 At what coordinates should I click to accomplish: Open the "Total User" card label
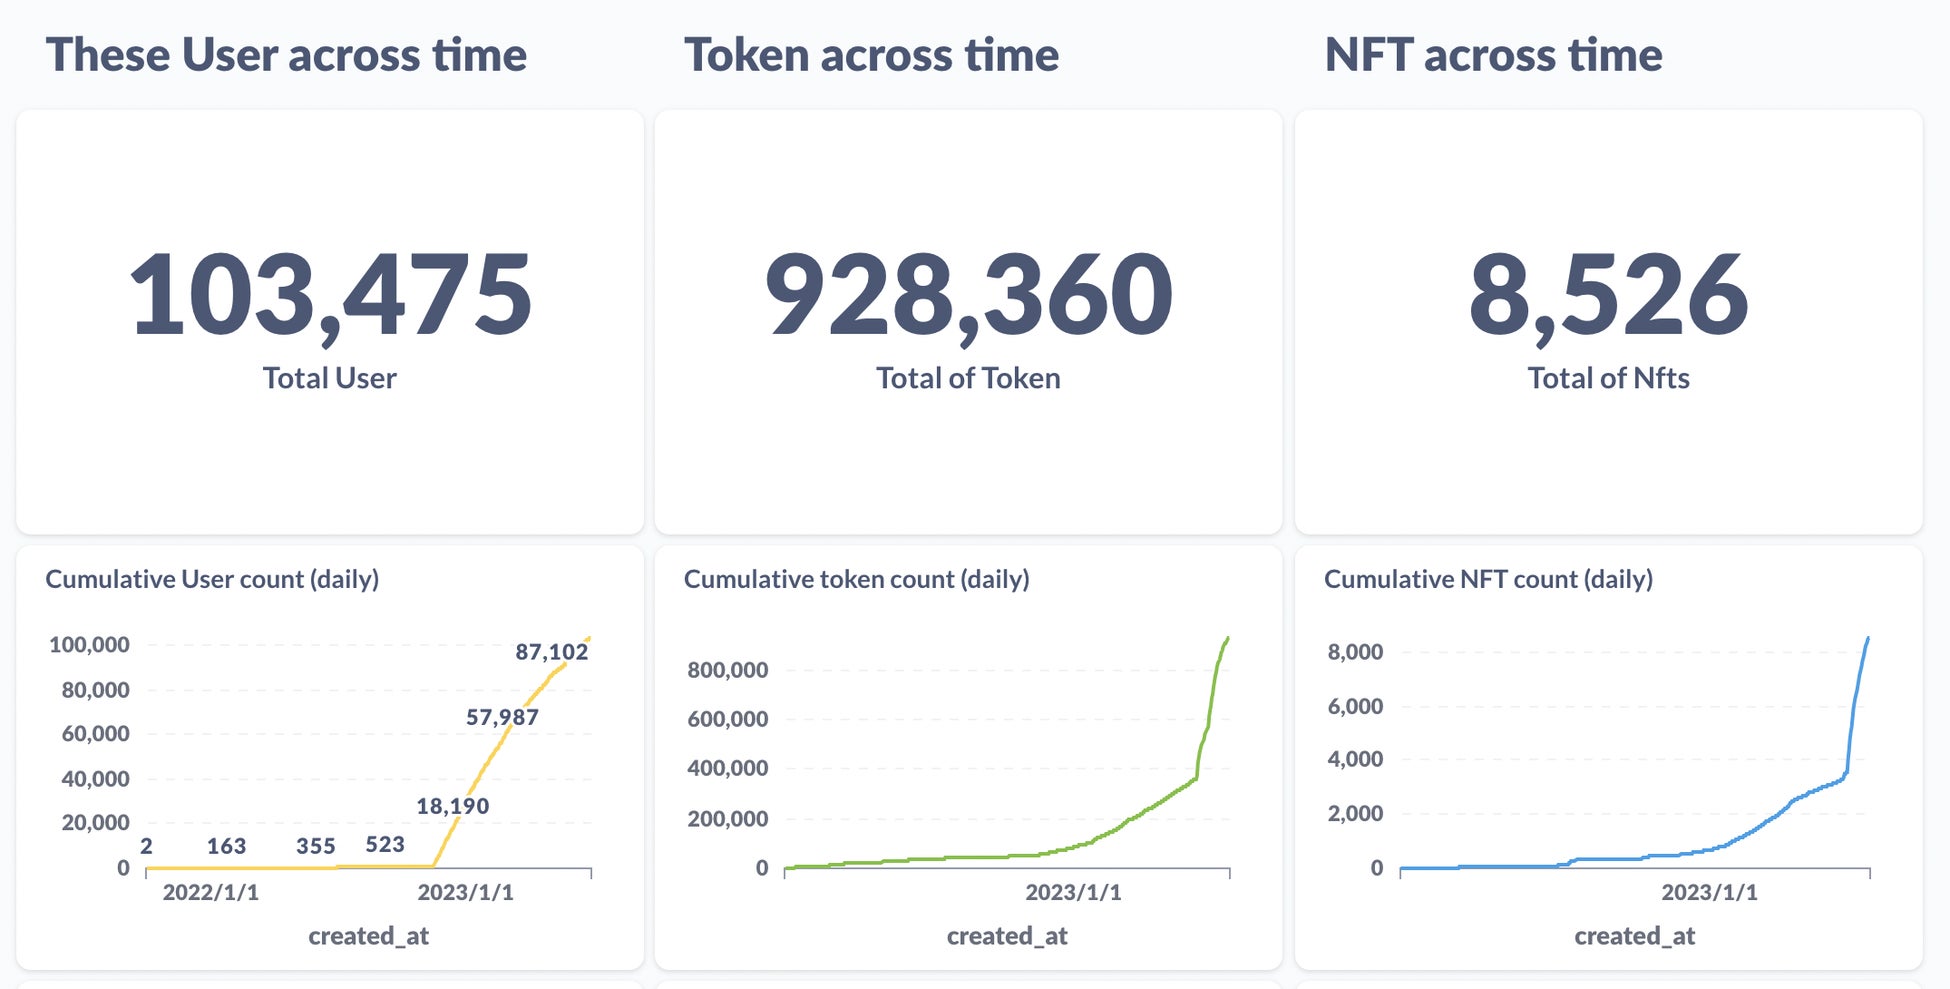pyautogui.click(x=330, y=378)
